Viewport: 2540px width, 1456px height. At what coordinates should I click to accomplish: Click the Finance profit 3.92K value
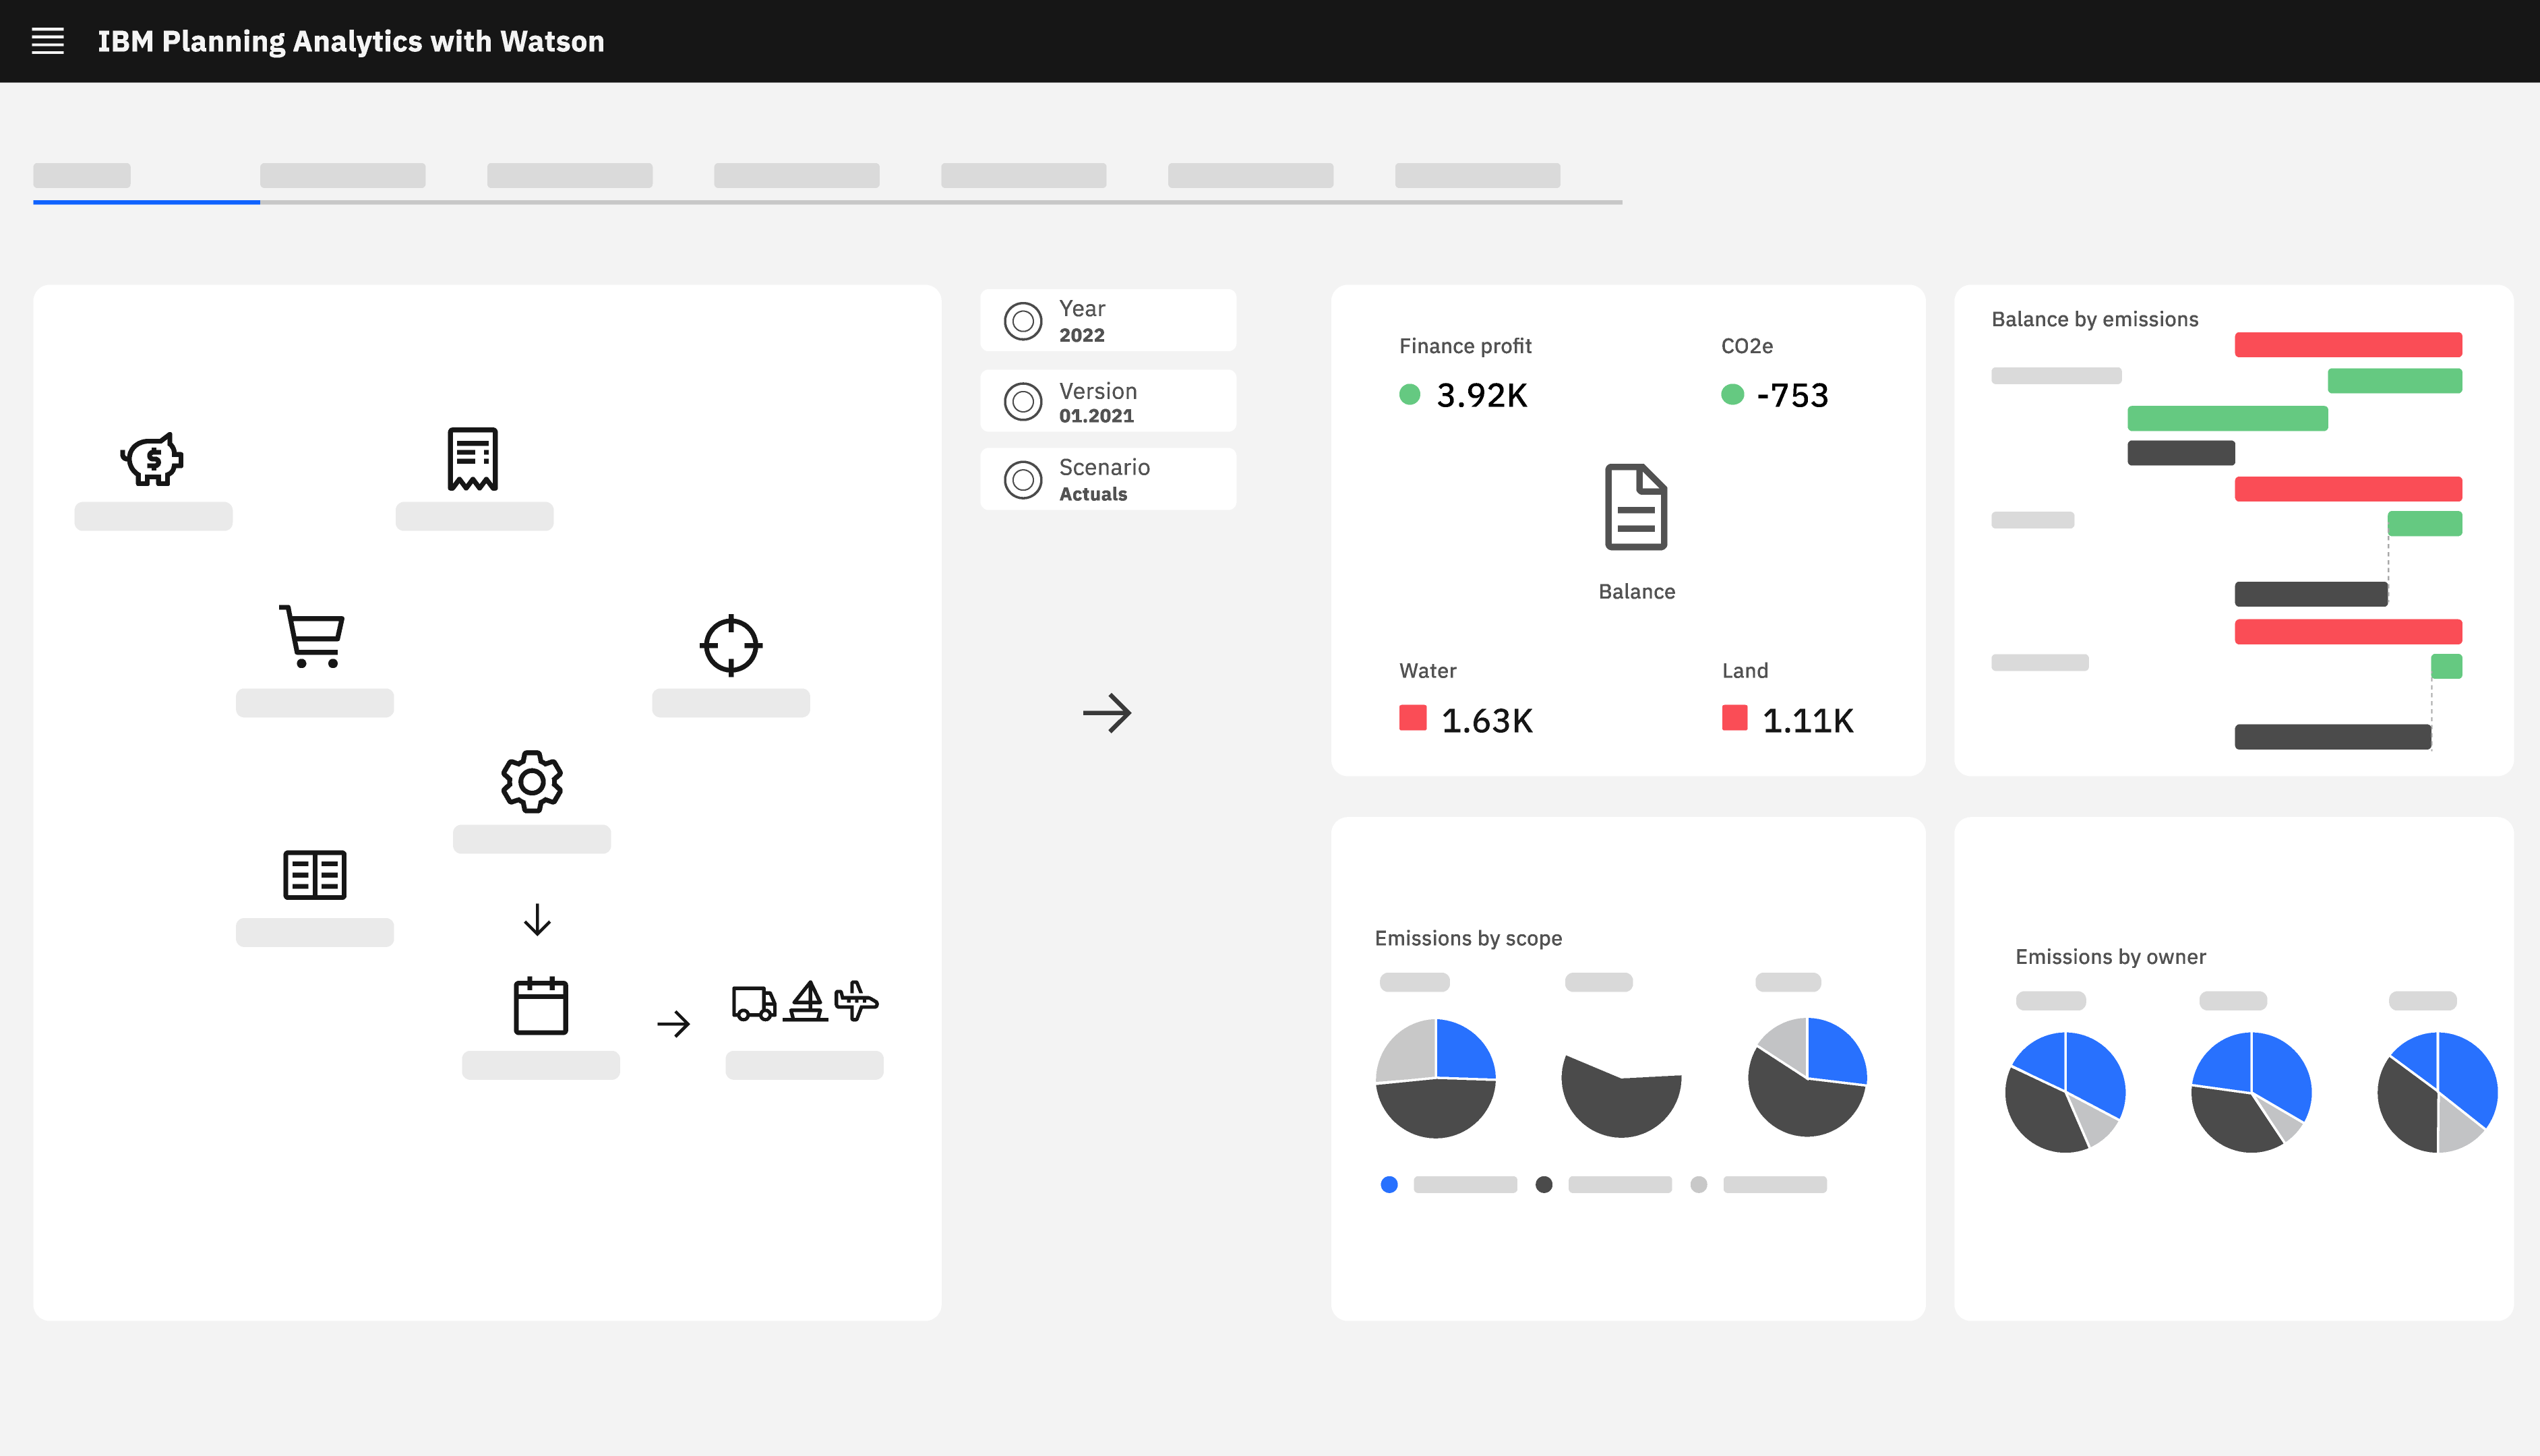(1481, 396)
